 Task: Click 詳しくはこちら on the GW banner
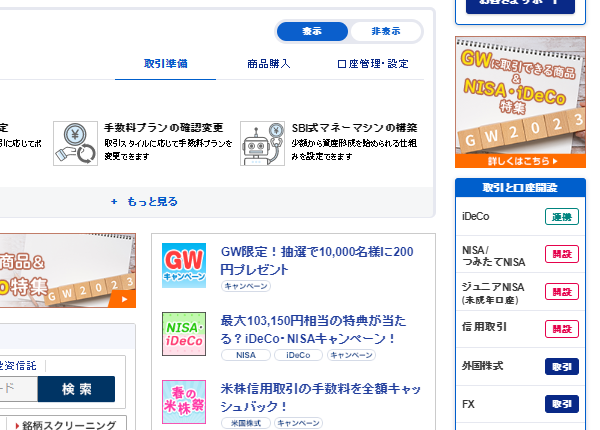pyautogui.click(x=520, y=161)
